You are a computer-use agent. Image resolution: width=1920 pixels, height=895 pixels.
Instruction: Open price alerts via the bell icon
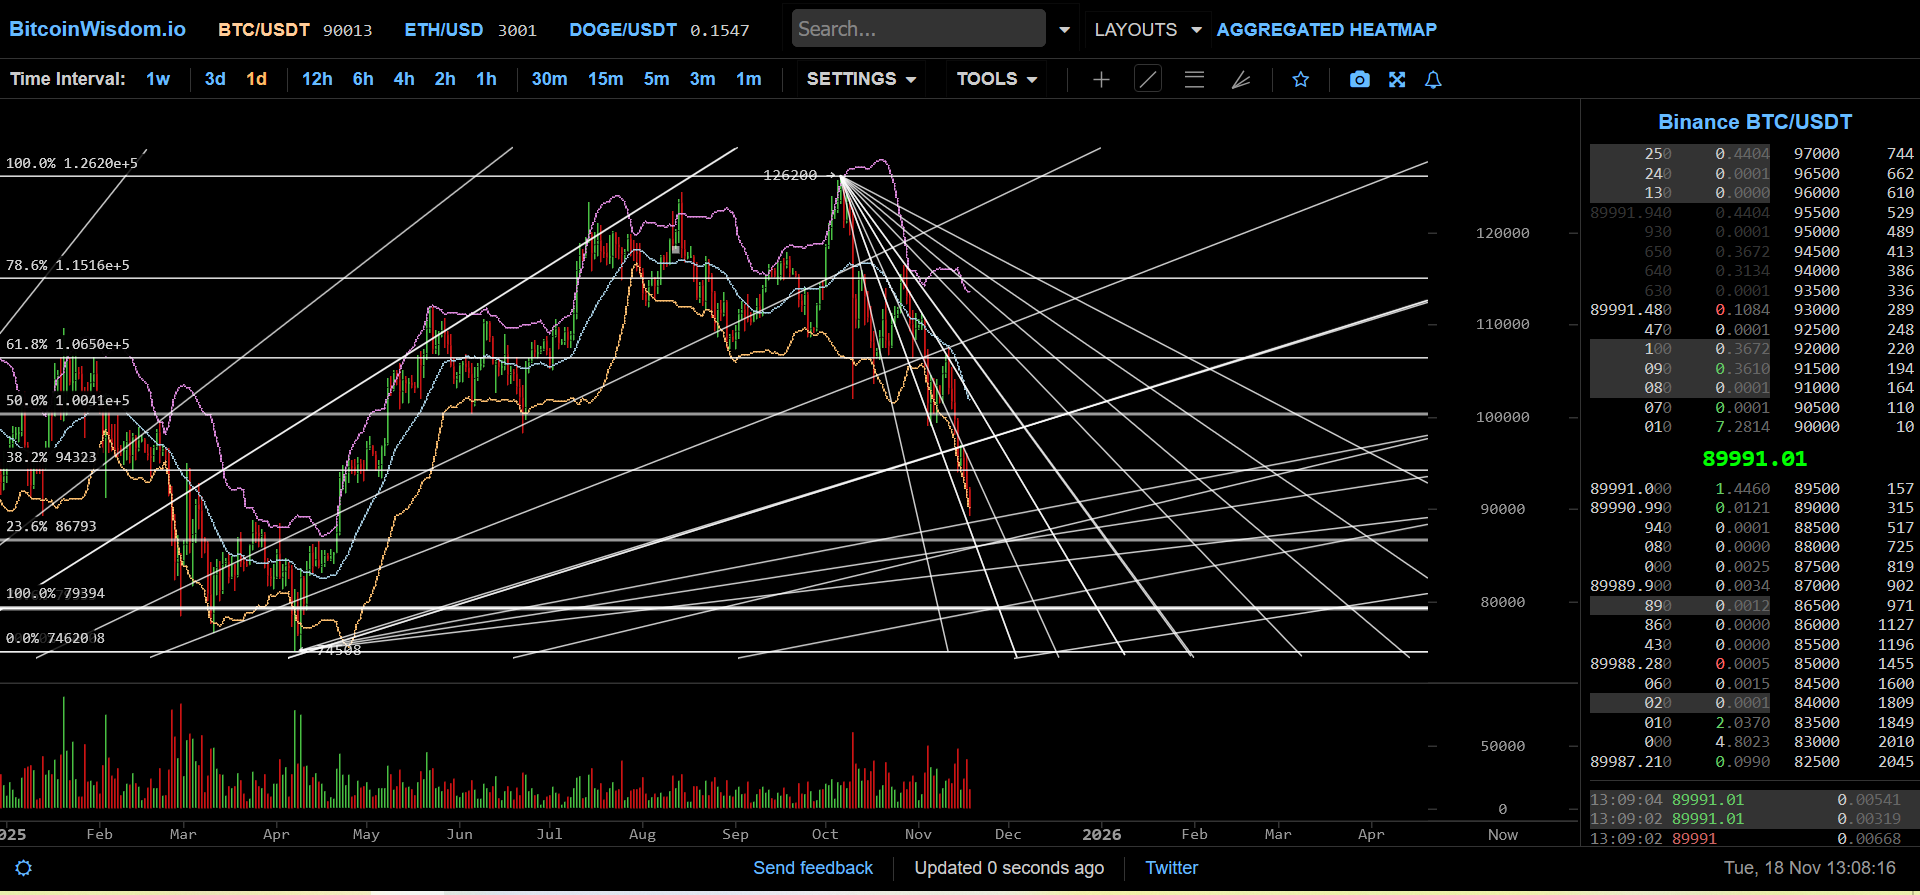[1433, 79]
